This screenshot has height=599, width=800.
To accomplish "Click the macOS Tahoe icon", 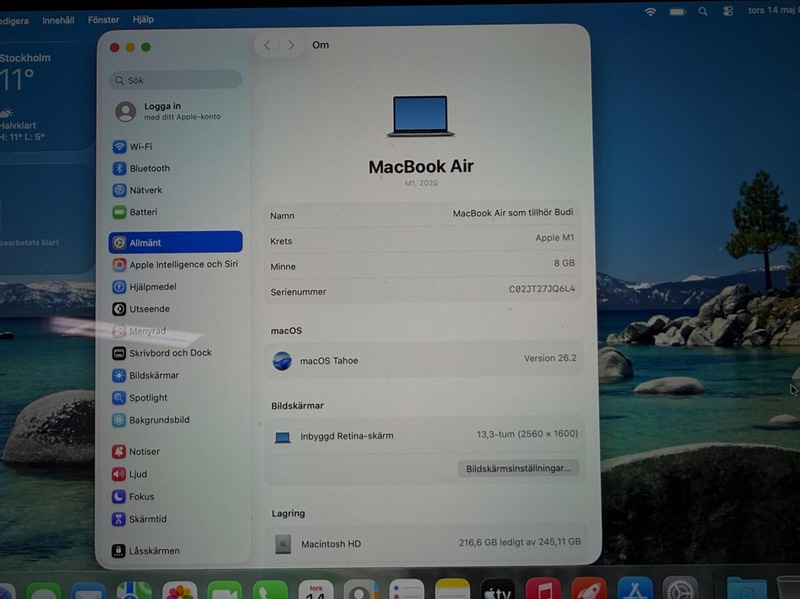I will (x=282, y=361).
